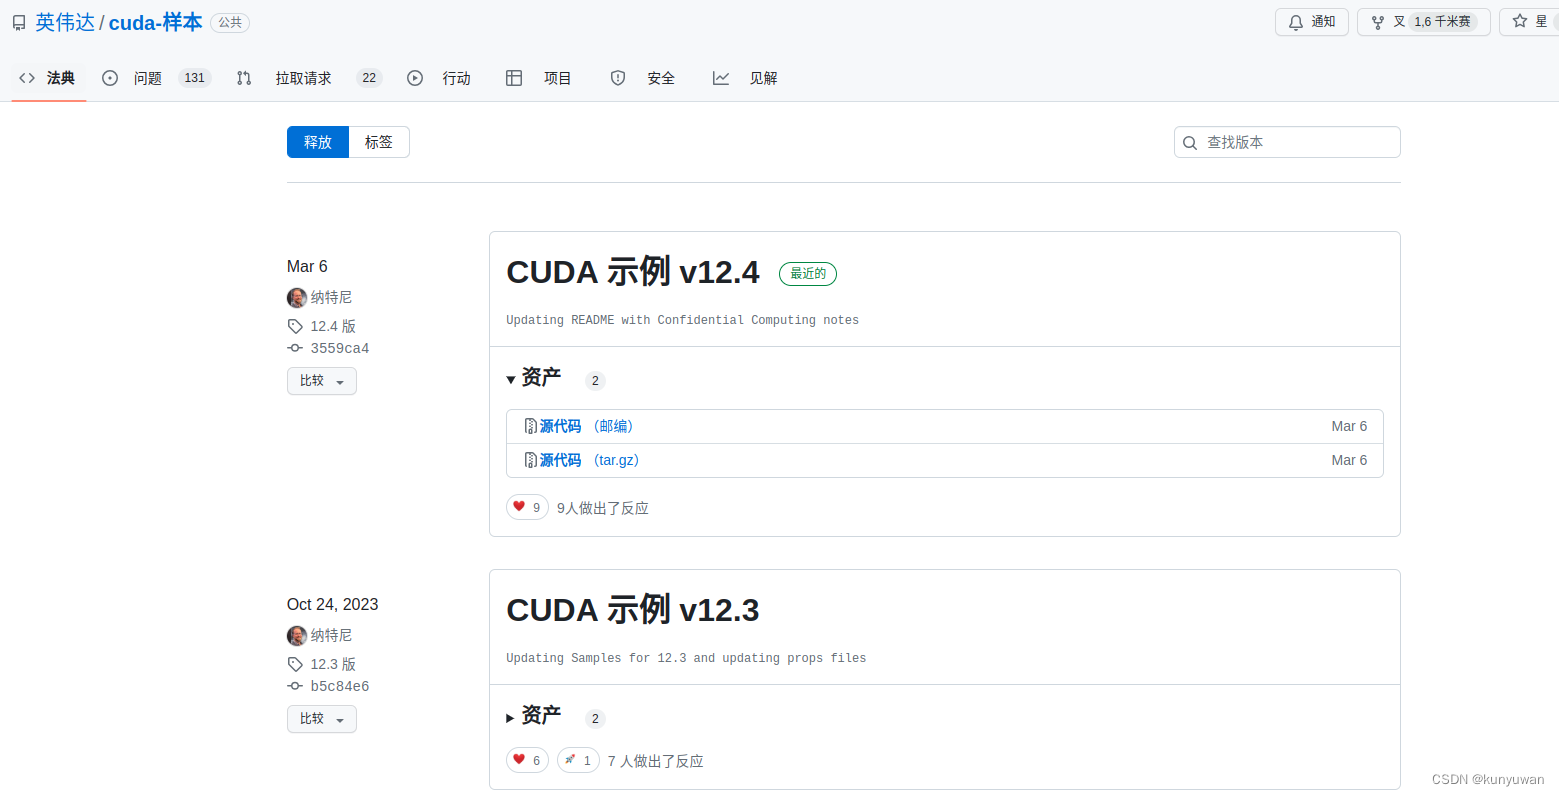The image size is (1559, 796).
Task: Click the magnifier icon in release search
Action: [1190, 143]
